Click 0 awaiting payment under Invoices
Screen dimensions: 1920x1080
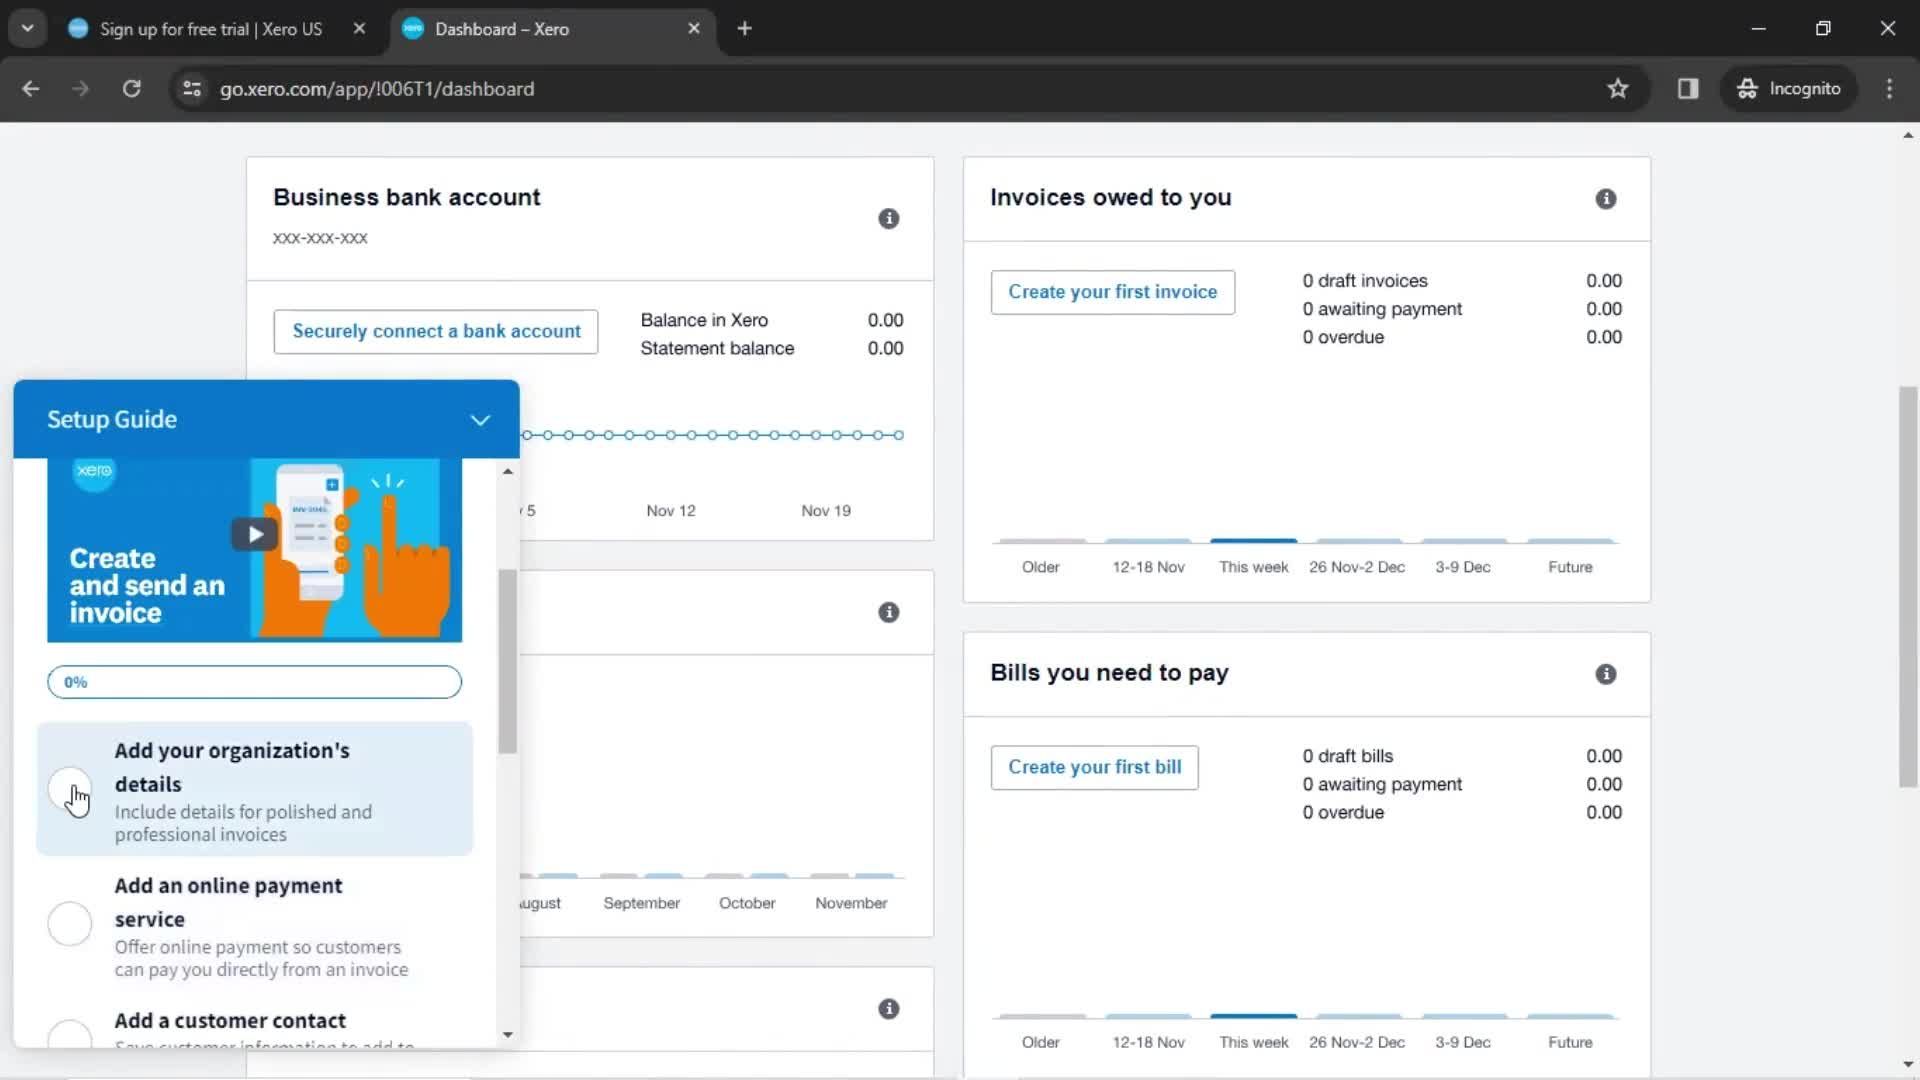point(1462,309)
